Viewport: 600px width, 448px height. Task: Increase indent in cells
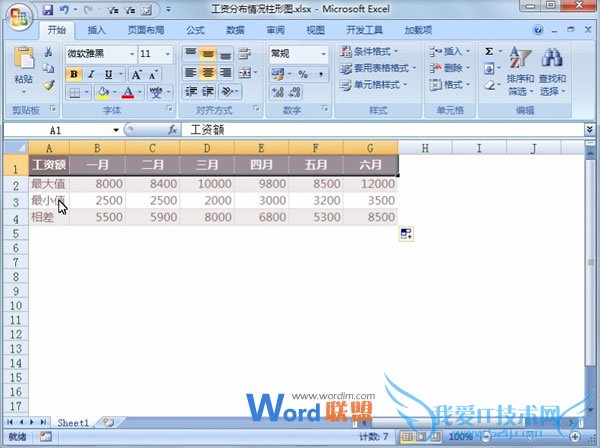208,91
